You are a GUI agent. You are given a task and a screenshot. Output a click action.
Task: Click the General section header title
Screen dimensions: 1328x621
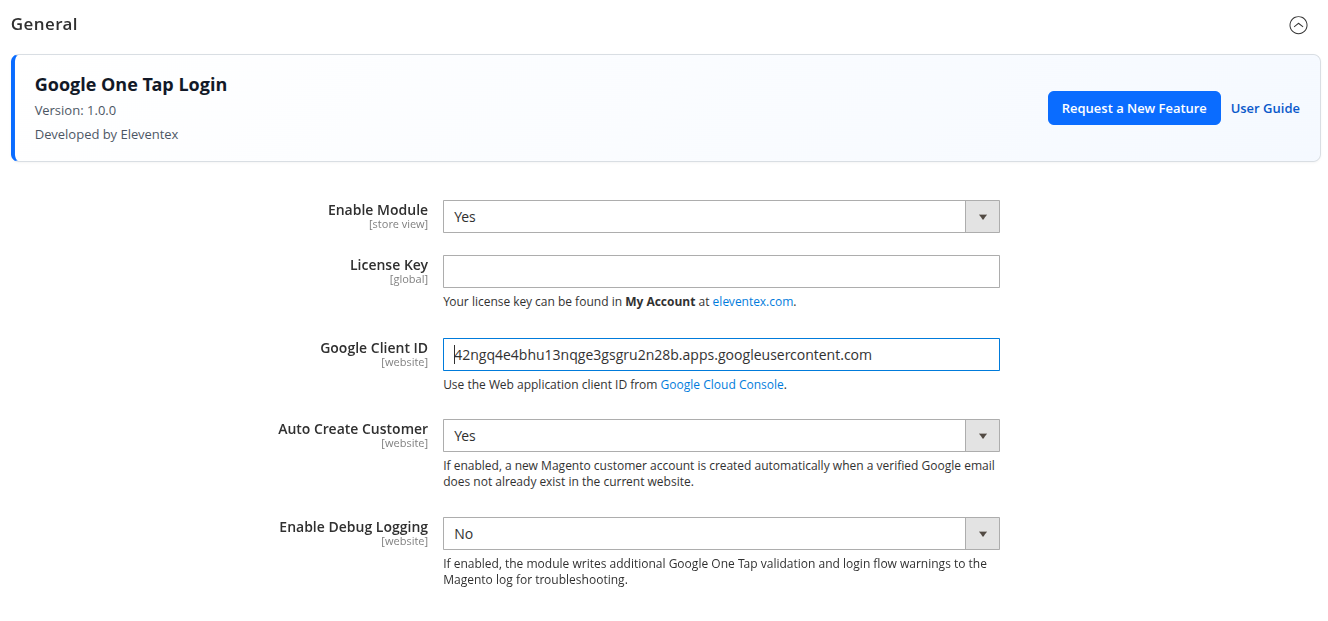point(44,24)
